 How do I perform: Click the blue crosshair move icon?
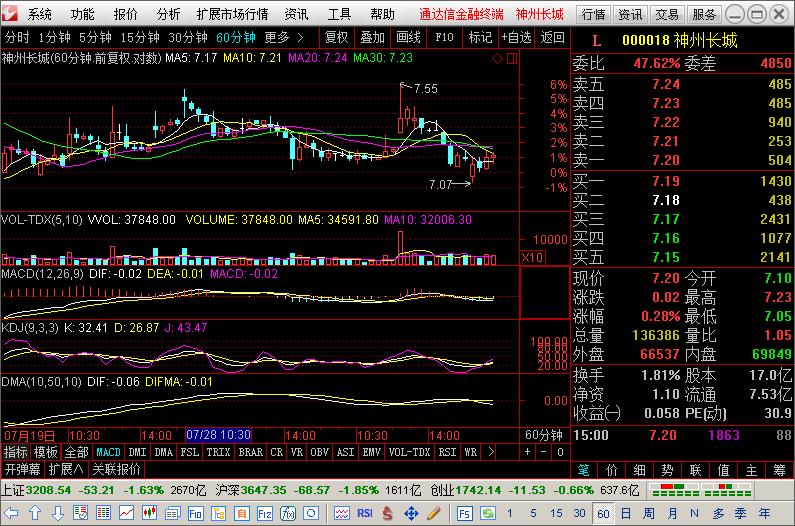pos(410,513)
